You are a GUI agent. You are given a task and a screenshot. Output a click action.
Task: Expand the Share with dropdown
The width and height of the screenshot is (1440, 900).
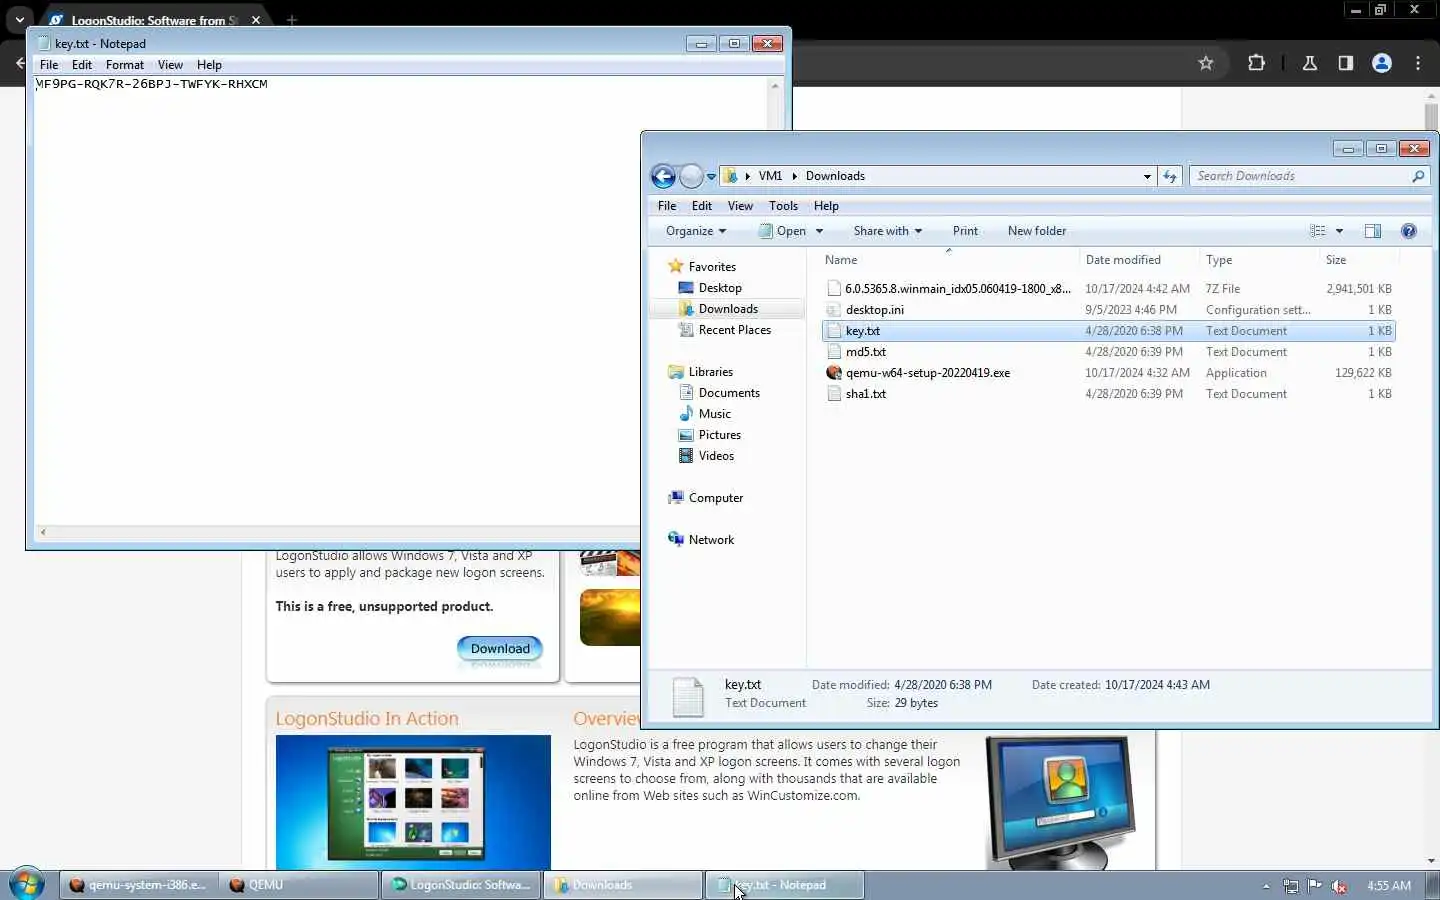887,231
